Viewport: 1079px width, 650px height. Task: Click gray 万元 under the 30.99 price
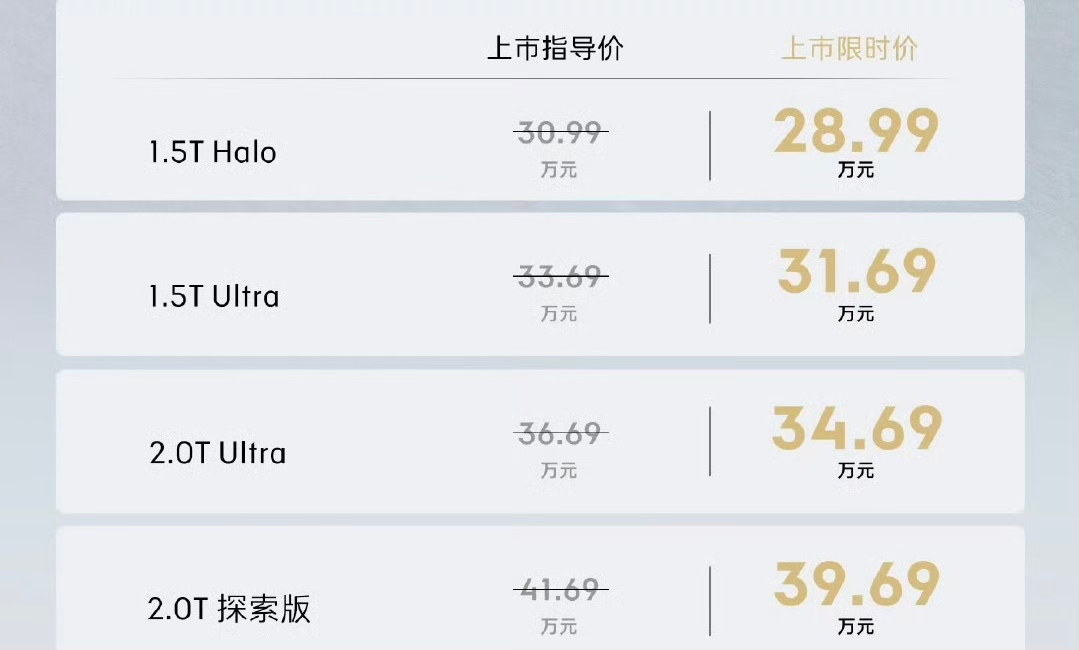pyautogui.click(x=559, y=170)
